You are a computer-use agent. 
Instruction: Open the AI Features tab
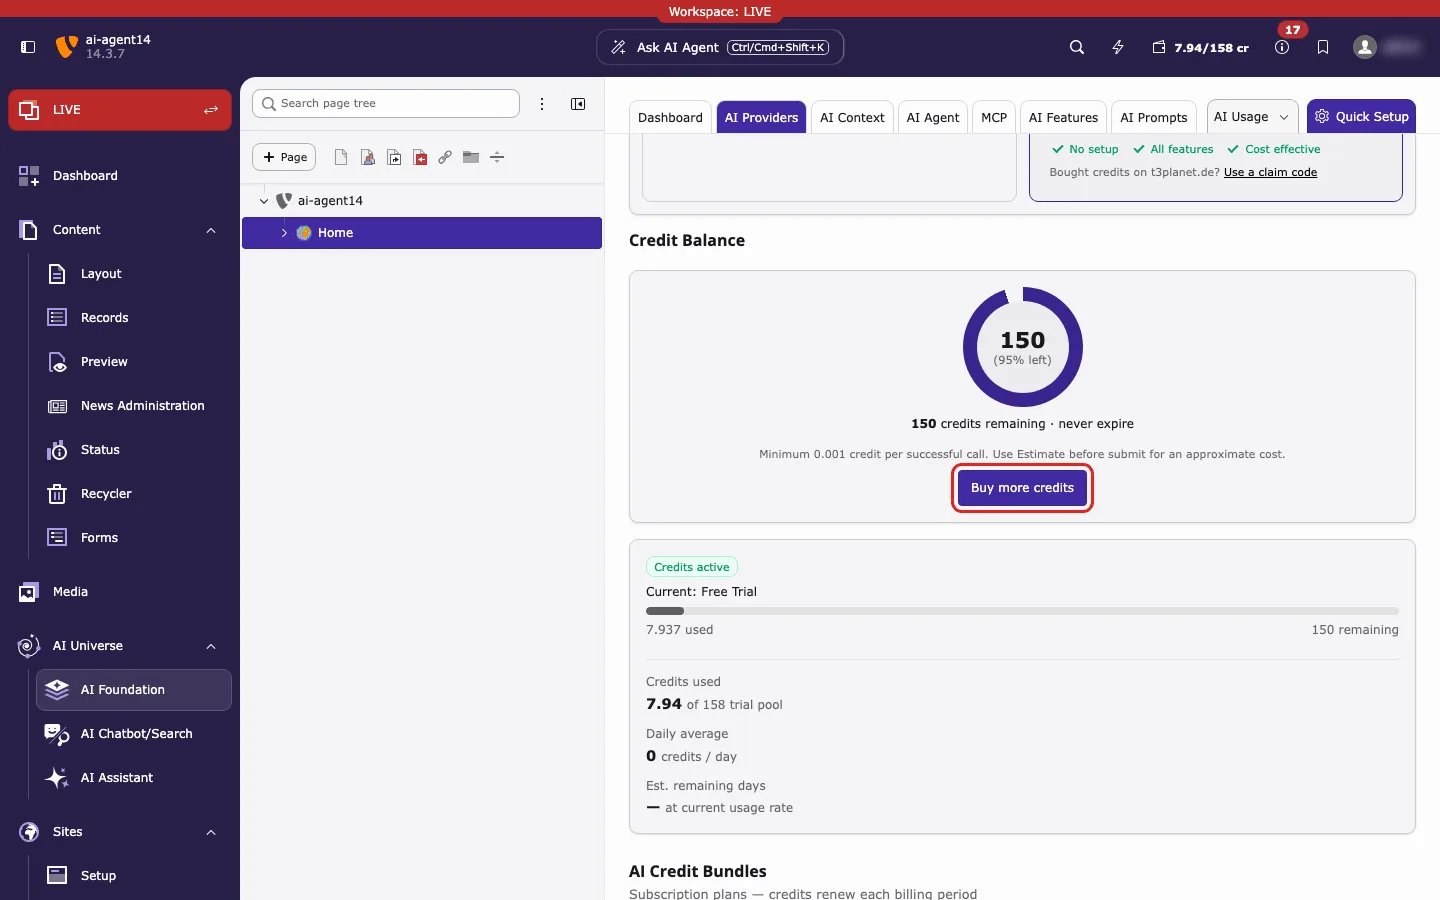pyautogui.click(x=1063, y=117)
